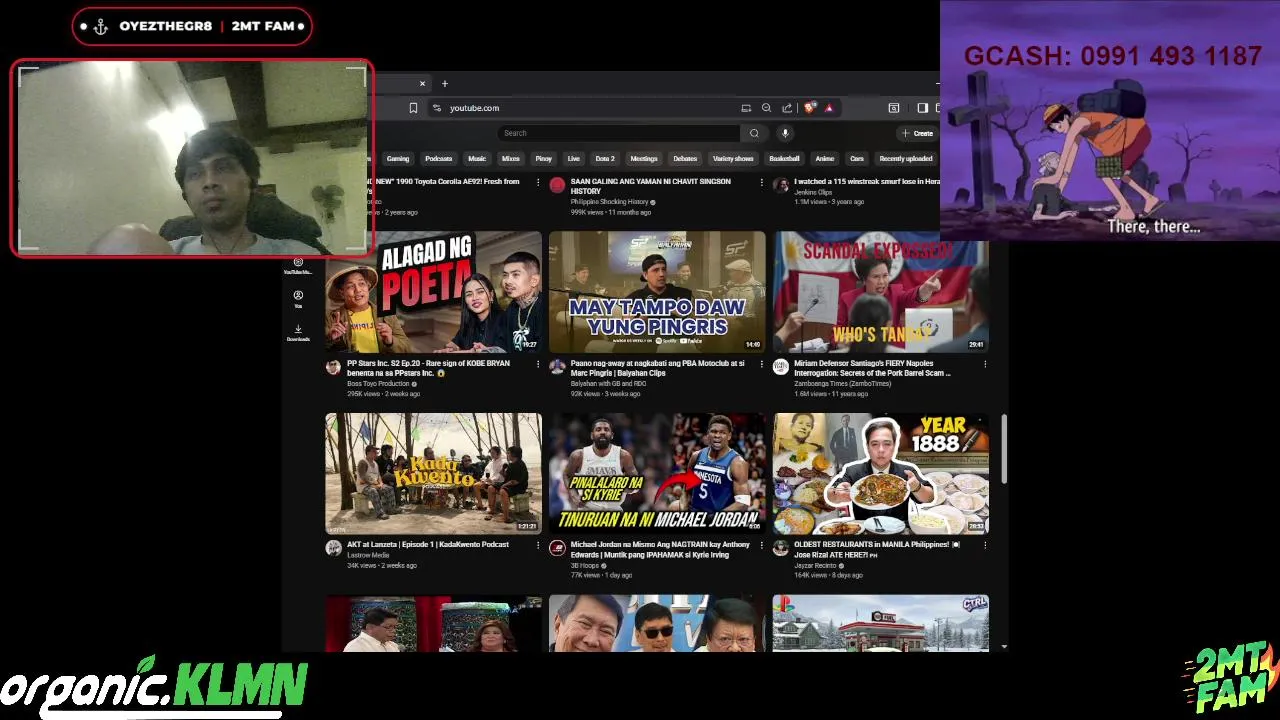The width and height of the screenshot is (1280, 720).
Task: Select the Gaming filter chip
Action: [x=398, y=159]
